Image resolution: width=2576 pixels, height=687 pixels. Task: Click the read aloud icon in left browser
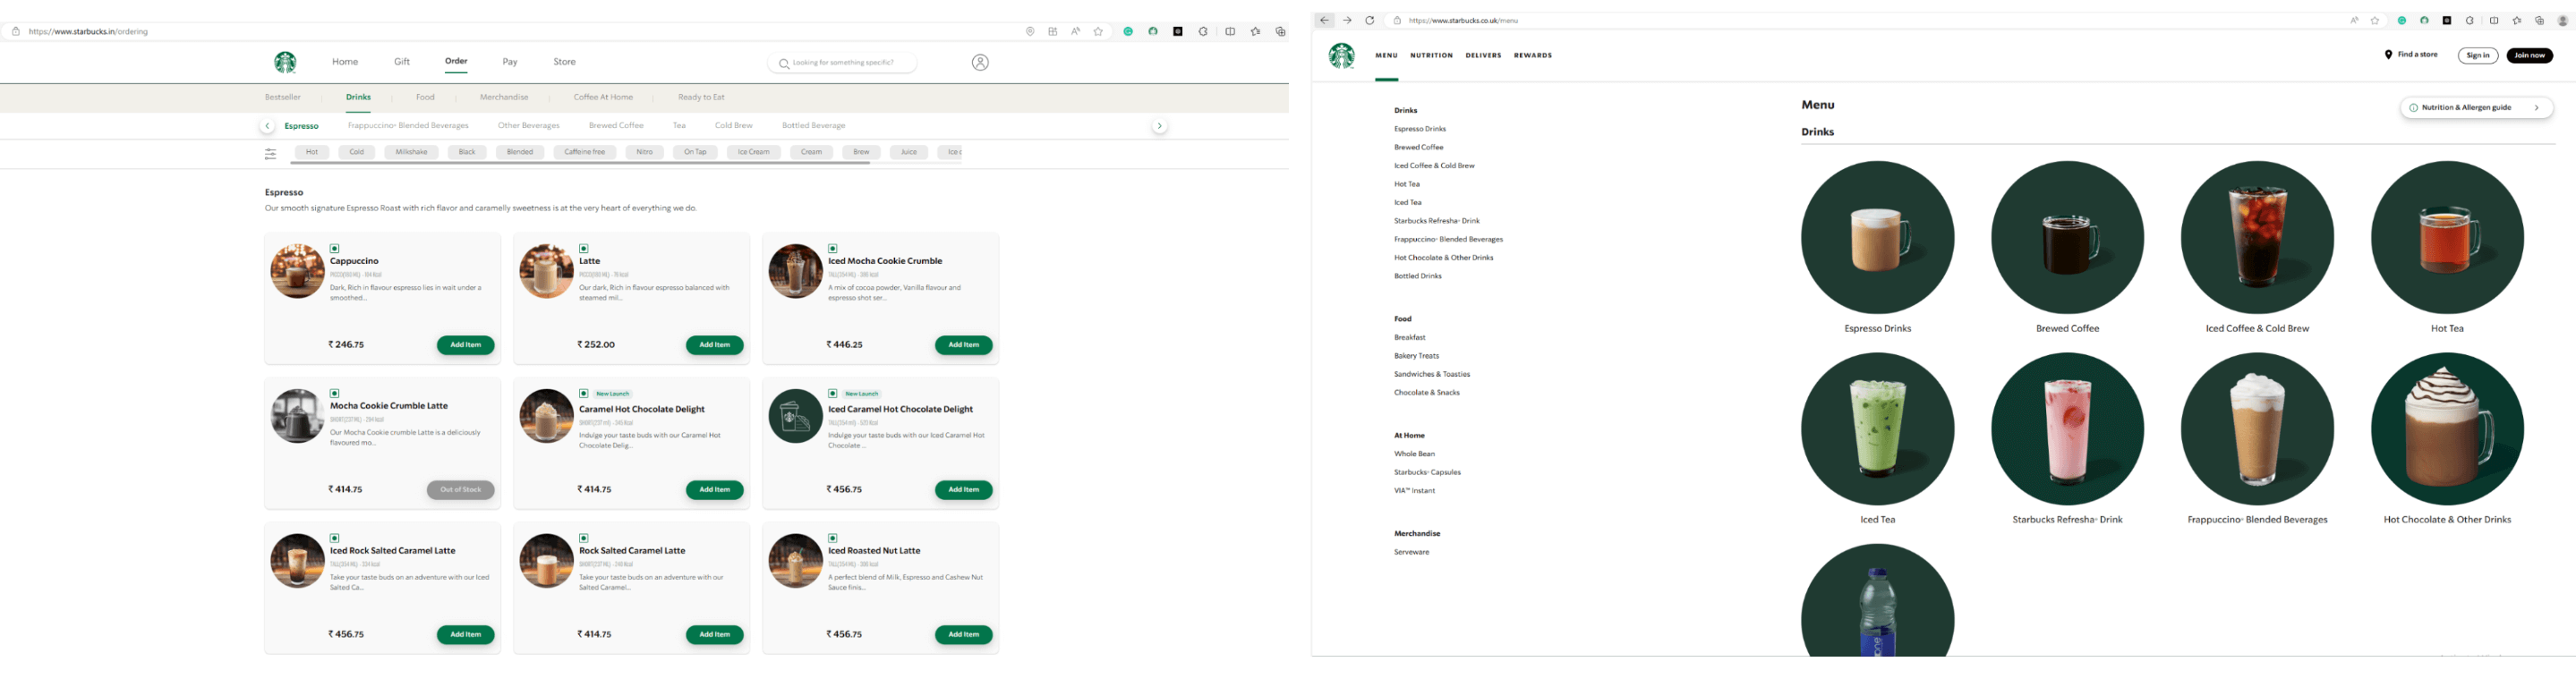coord(1076,32)
